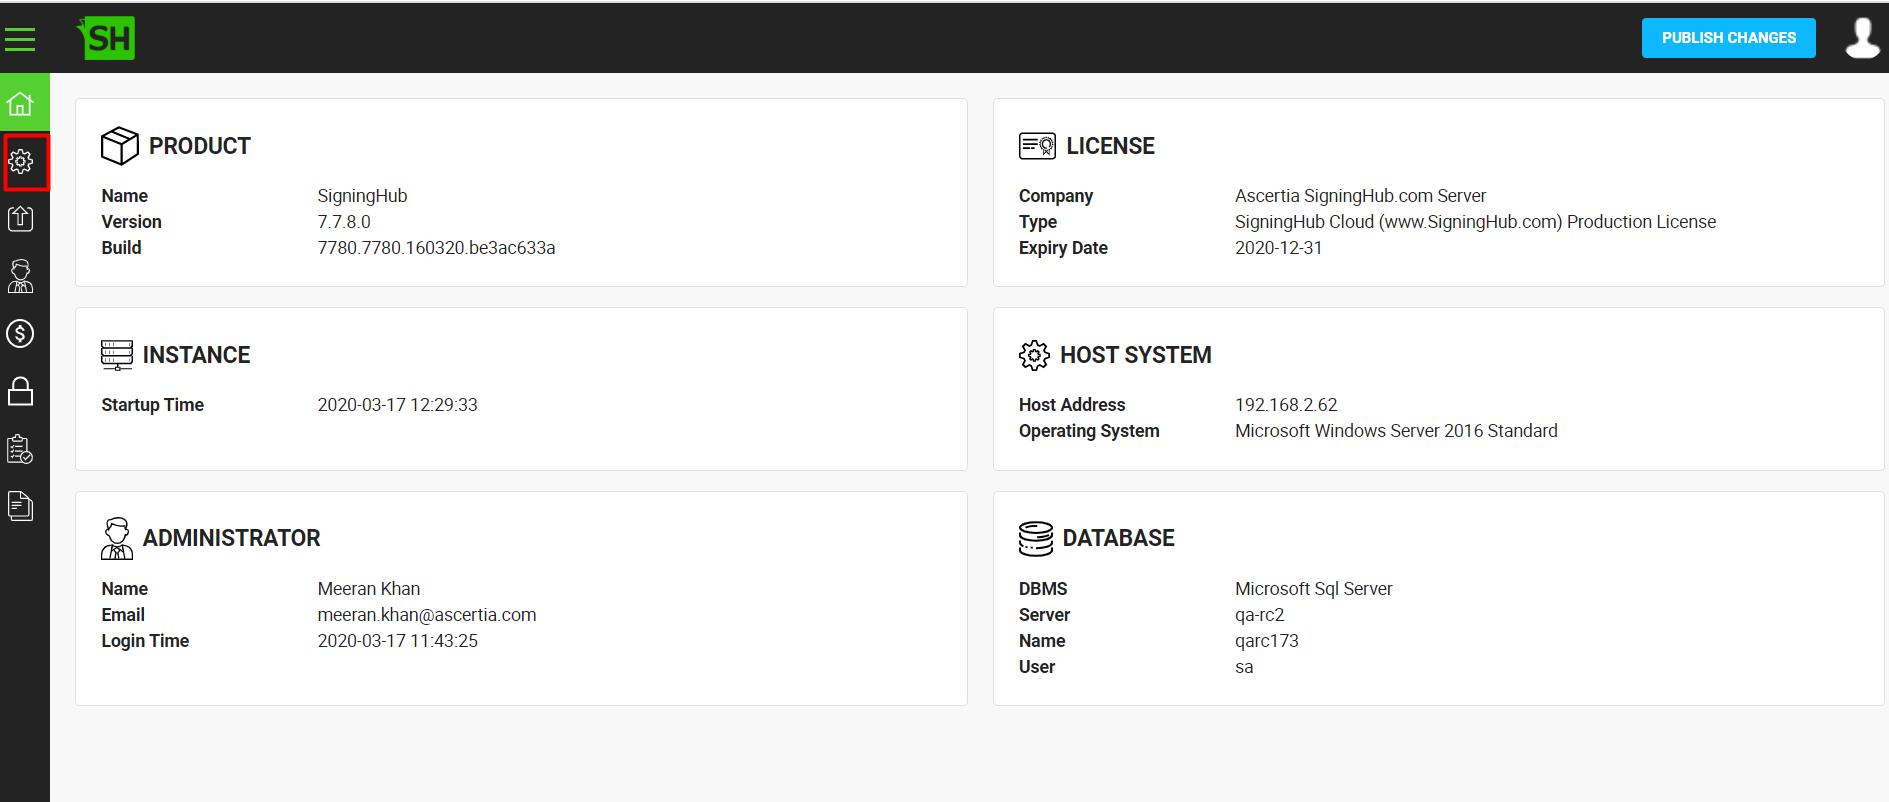
Task: Open the hamburger menu
Action: pyautogui.click(x=20, y=39)
